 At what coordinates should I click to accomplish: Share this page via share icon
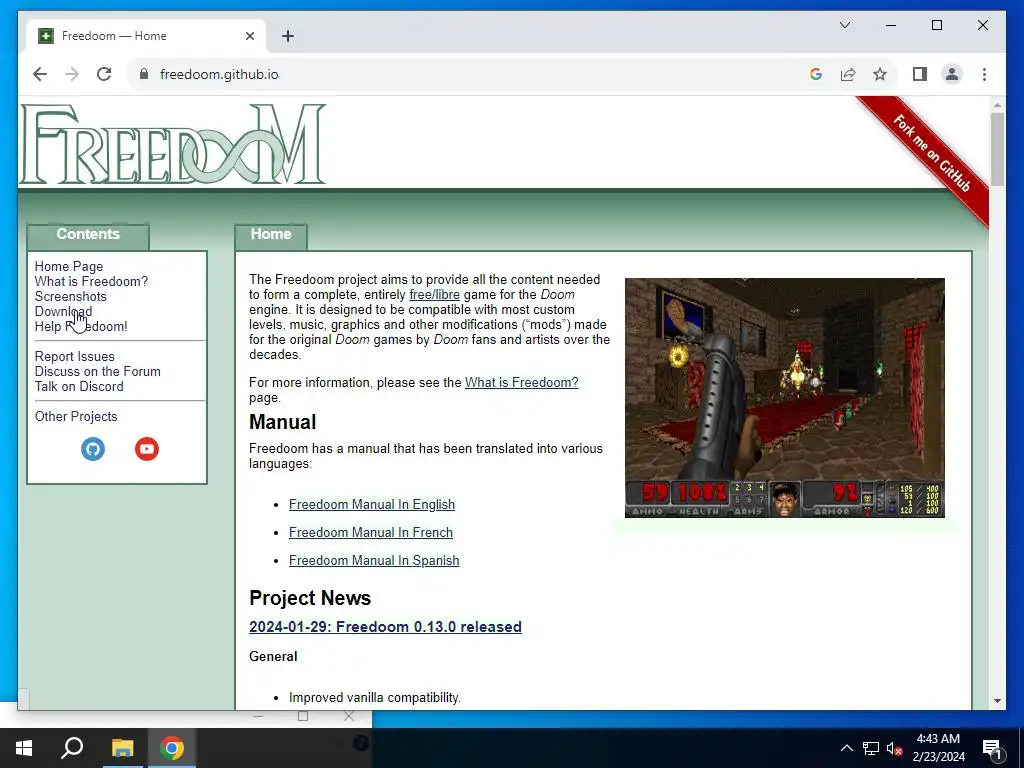click(x=848, y=74)
